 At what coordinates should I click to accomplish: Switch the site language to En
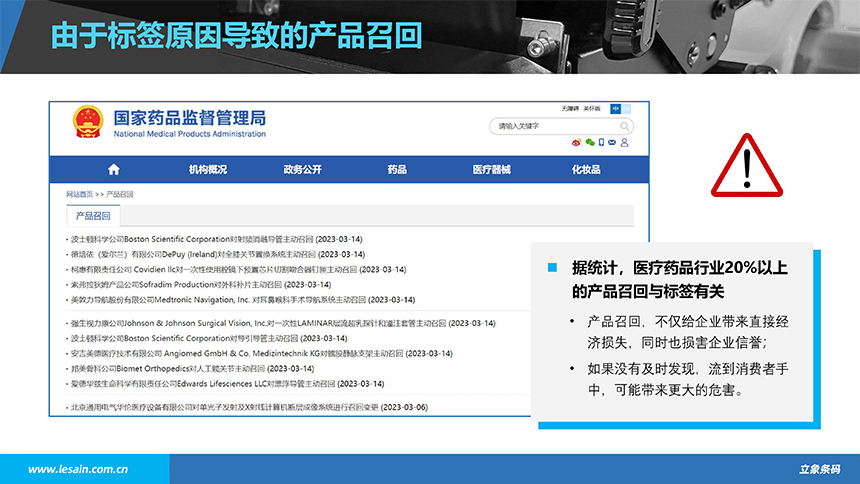tap(629, 108)
